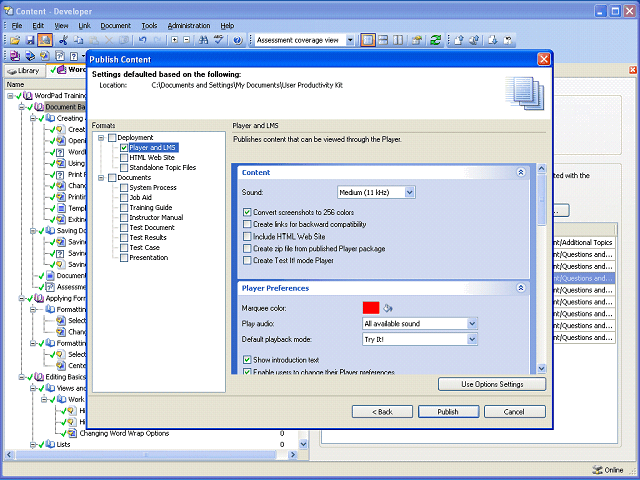640x480 pixels.
Task: Select the highlighted single-pane layout icon
Action: click(x=368, y=40)
